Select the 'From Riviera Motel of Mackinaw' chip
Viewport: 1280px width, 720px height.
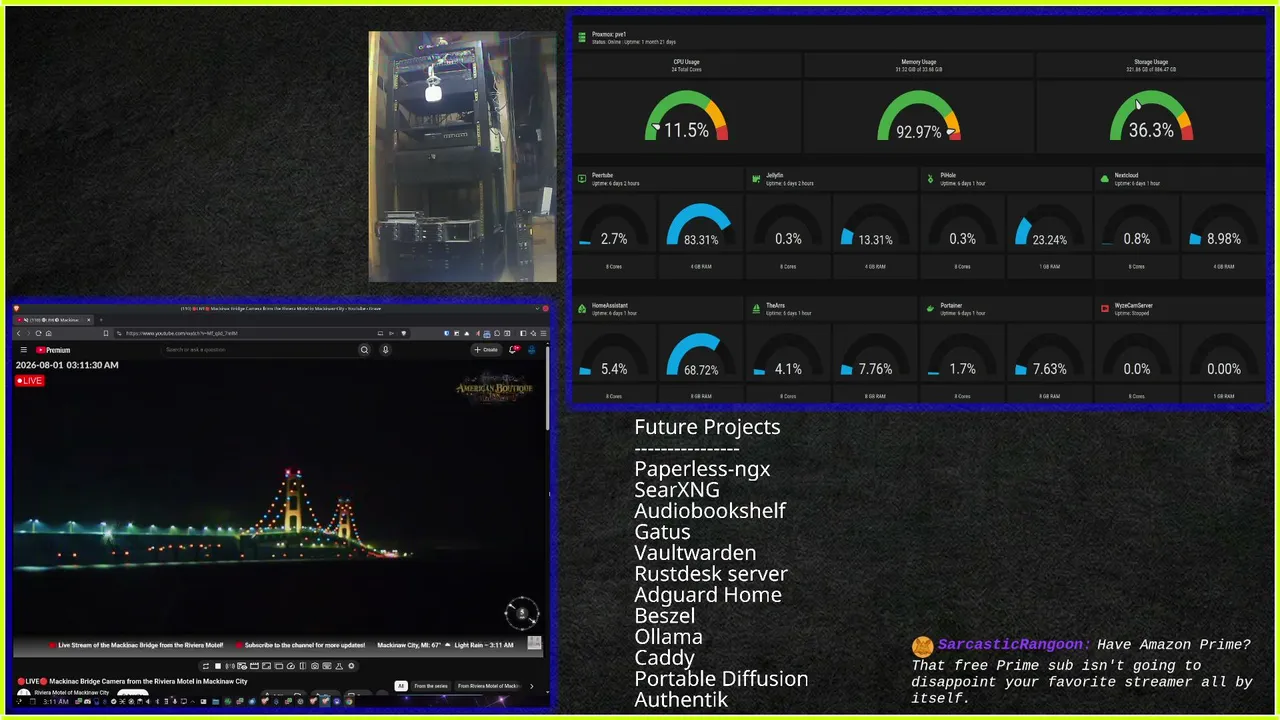489,686
